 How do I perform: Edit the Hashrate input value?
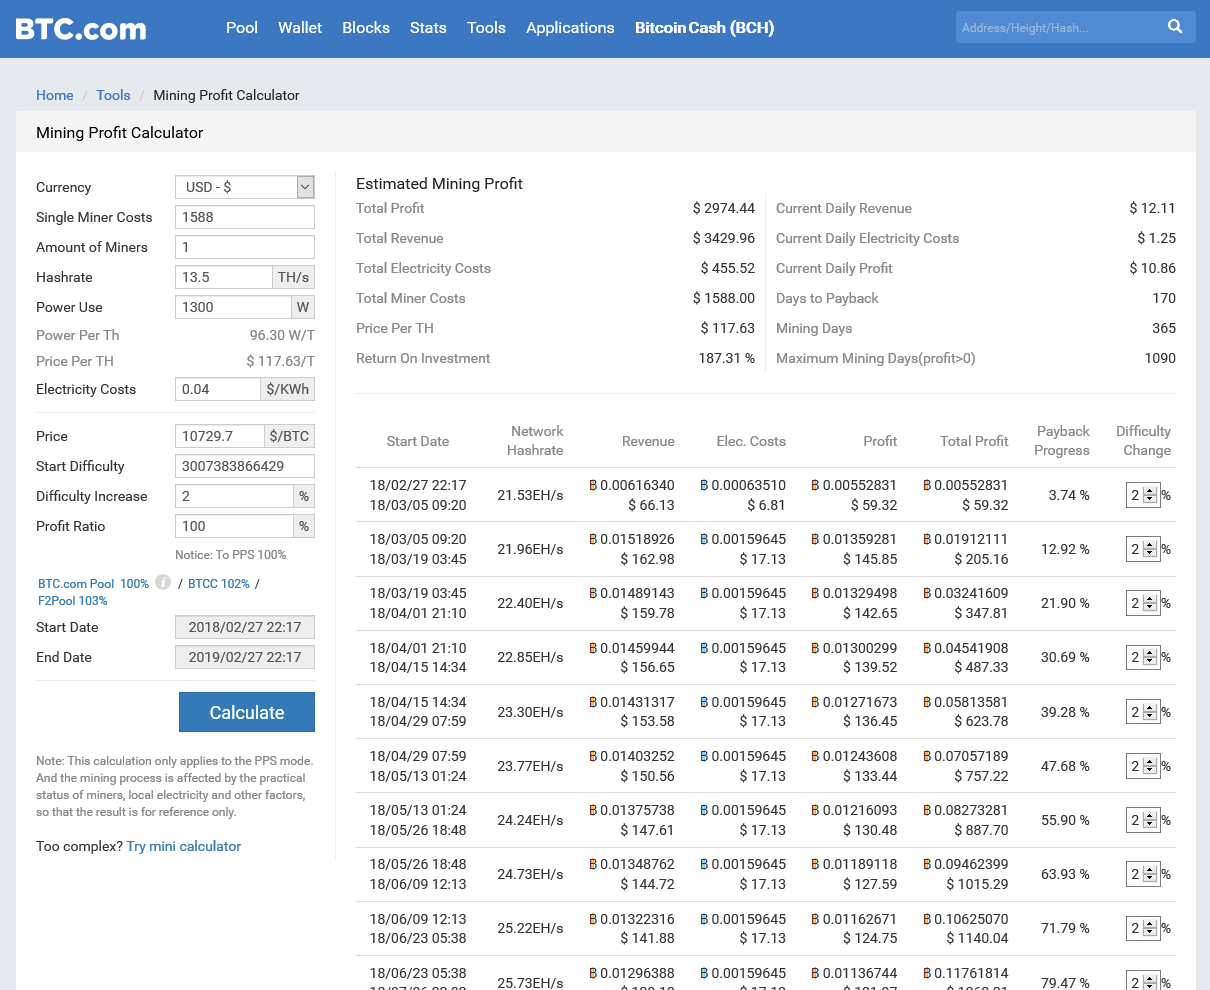click(223, 277)
